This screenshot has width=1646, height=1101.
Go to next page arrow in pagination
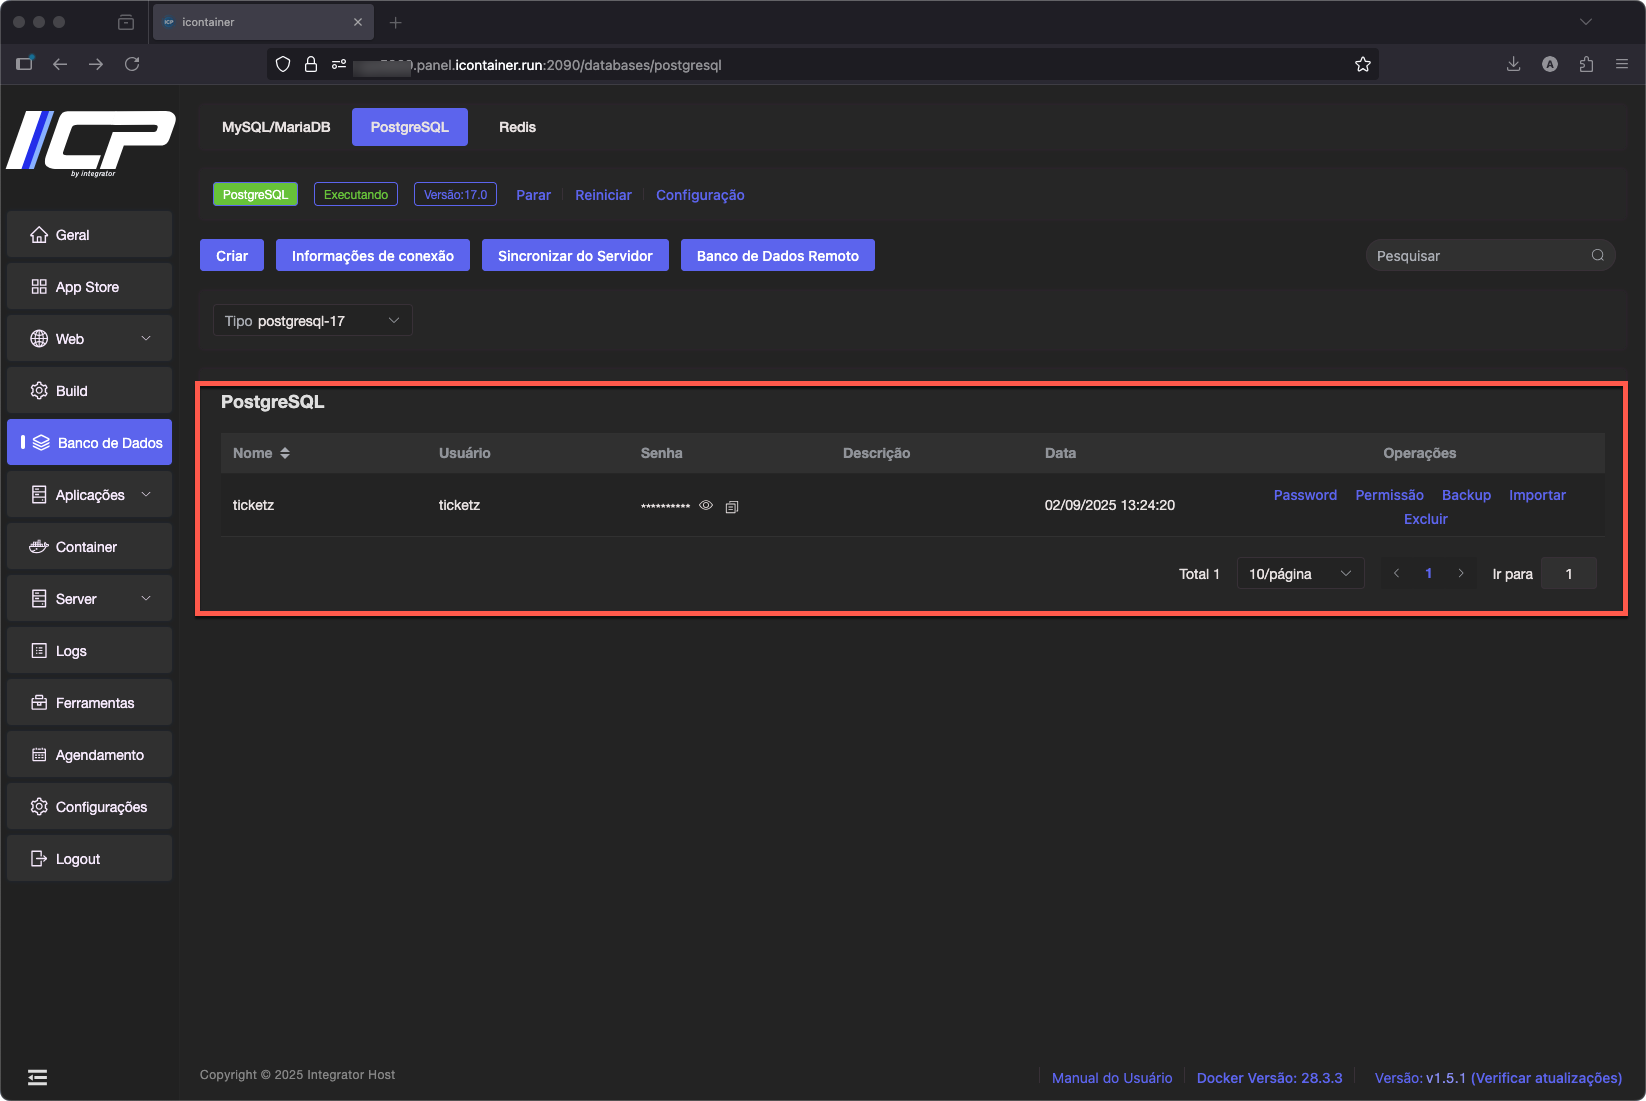click(x=1461, y=574)
